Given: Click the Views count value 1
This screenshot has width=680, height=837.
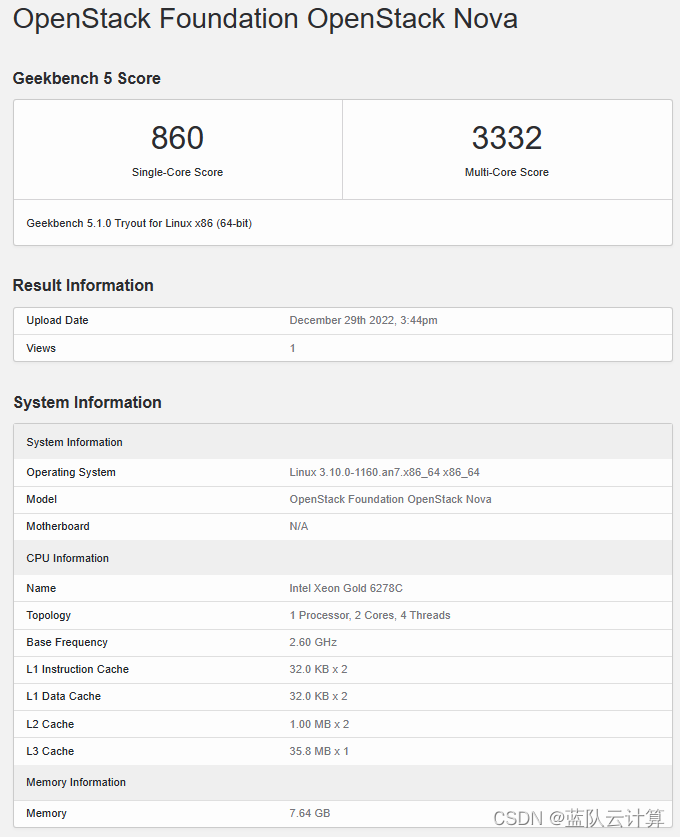Looking at the screenshot, I should (x=292, y=348).
